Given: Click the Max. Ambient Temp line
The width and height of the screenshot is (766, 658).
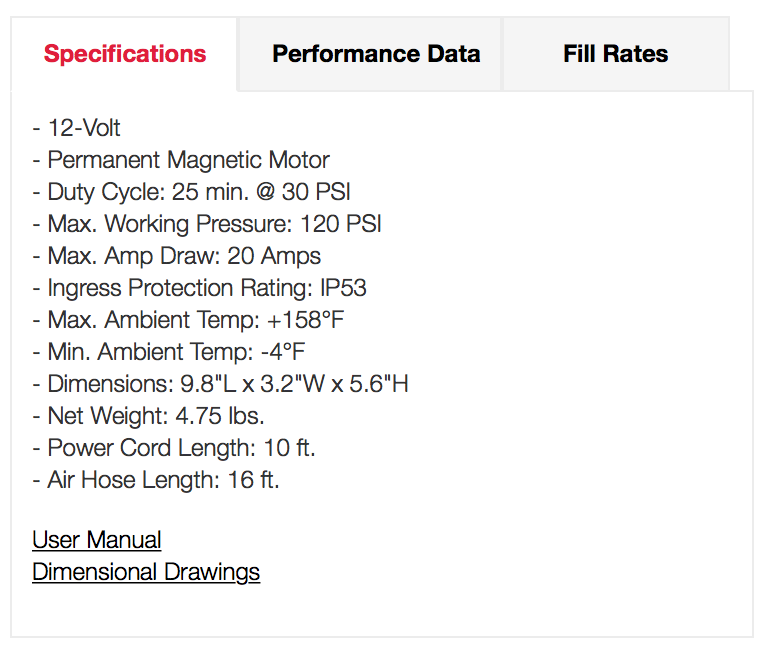Looking at the screenshot, I should tap(189, 320).
